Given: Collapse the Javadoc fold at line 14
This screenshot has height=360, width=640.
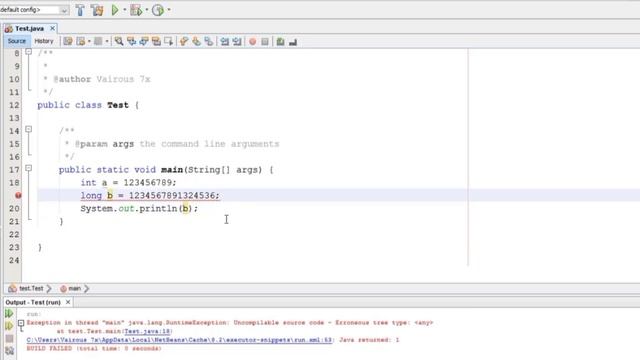Looking at the screenshot, I should (28, 129).
